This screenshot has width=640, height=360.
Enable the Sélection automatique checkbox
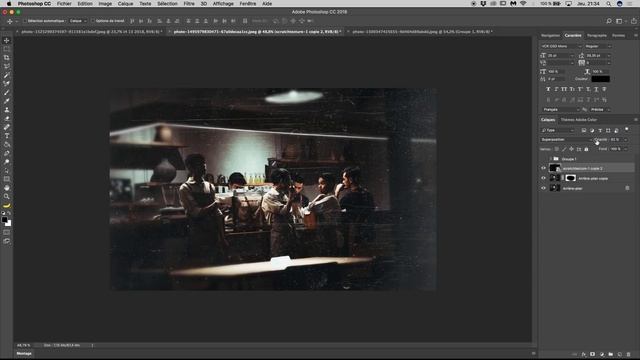pos(24,21)
